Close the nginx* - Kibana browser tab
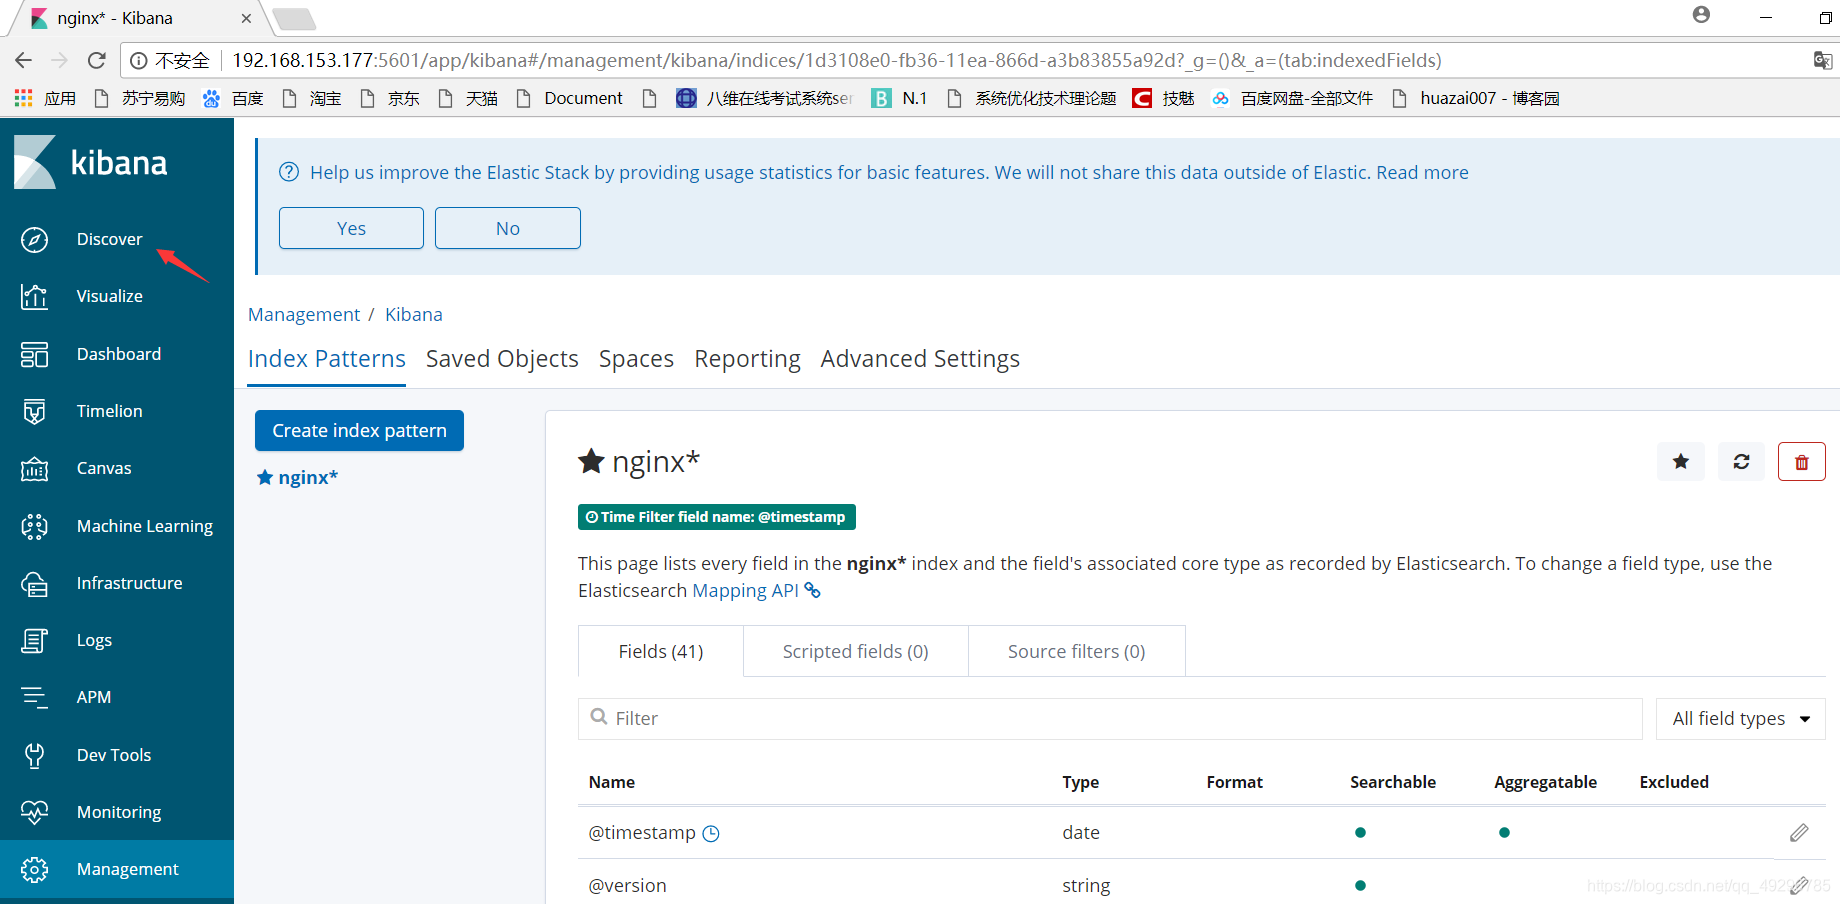 pos(246,18)
